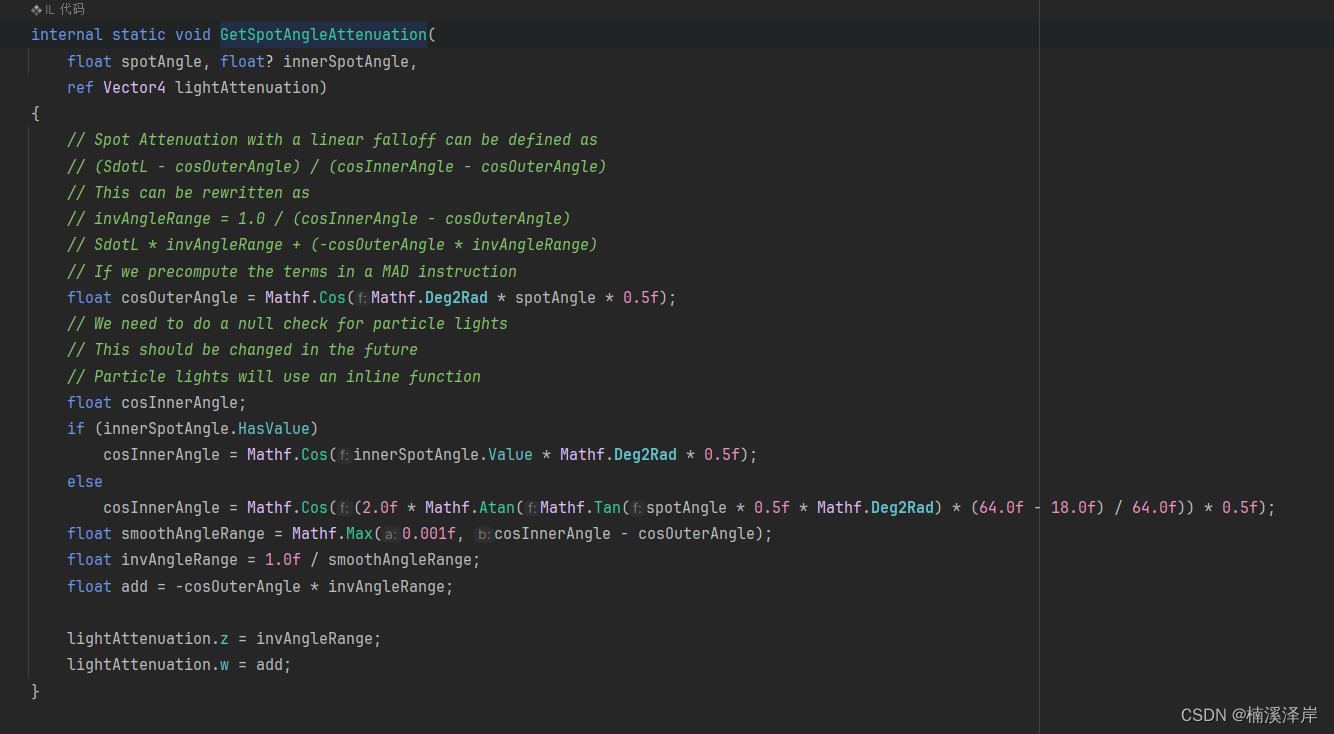This screenshot has height=734, width=1334.
Task: Click the 'if' keyword
Action: 76,429
